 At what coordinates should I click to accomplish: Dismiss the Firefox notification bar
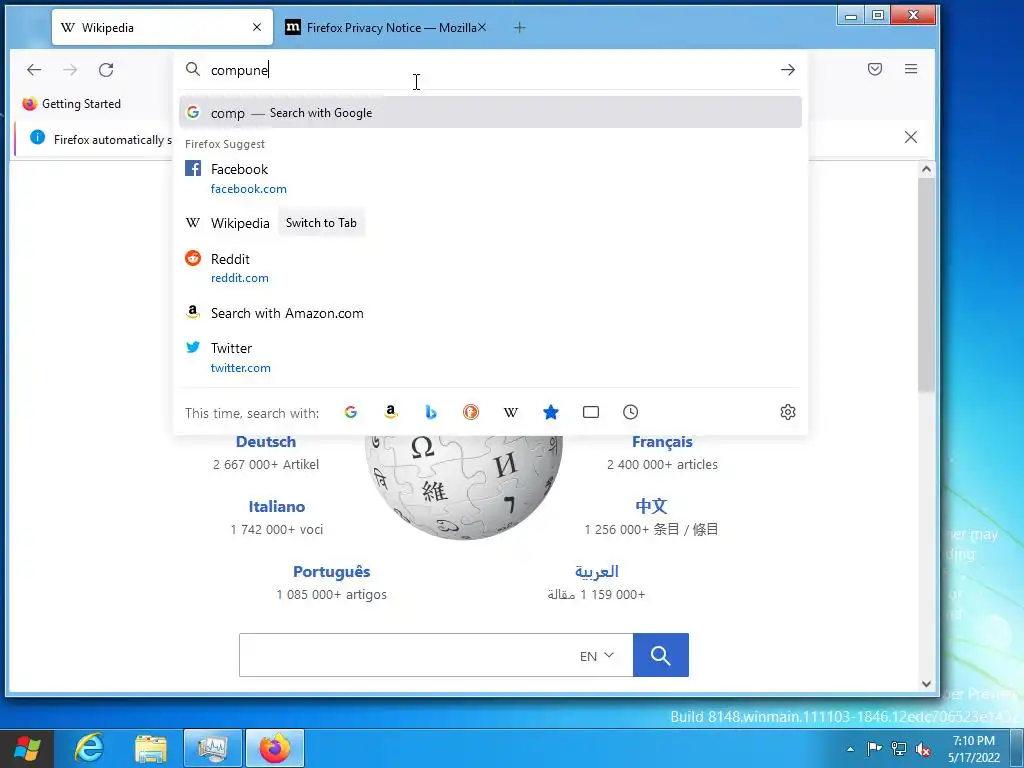tap(910, 137)
